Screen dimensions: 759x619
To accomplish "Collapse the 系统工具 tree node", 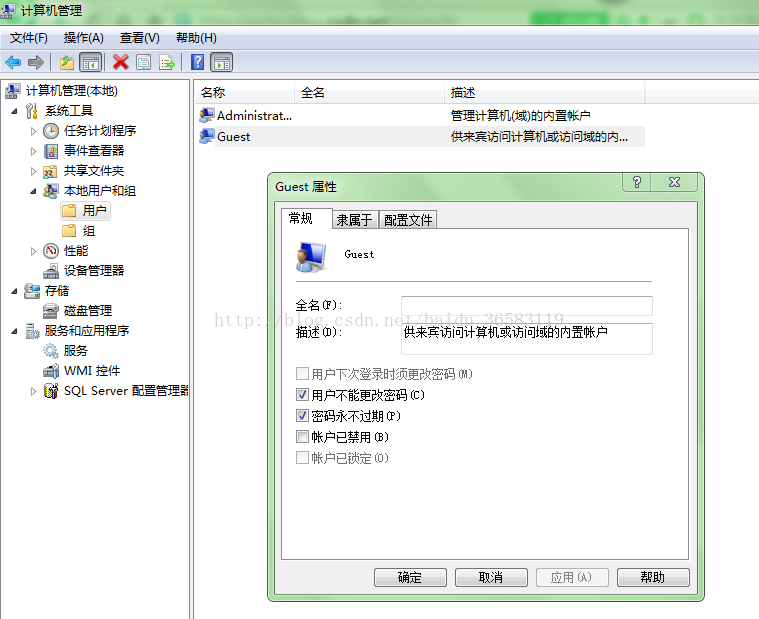I will (15, 111).
